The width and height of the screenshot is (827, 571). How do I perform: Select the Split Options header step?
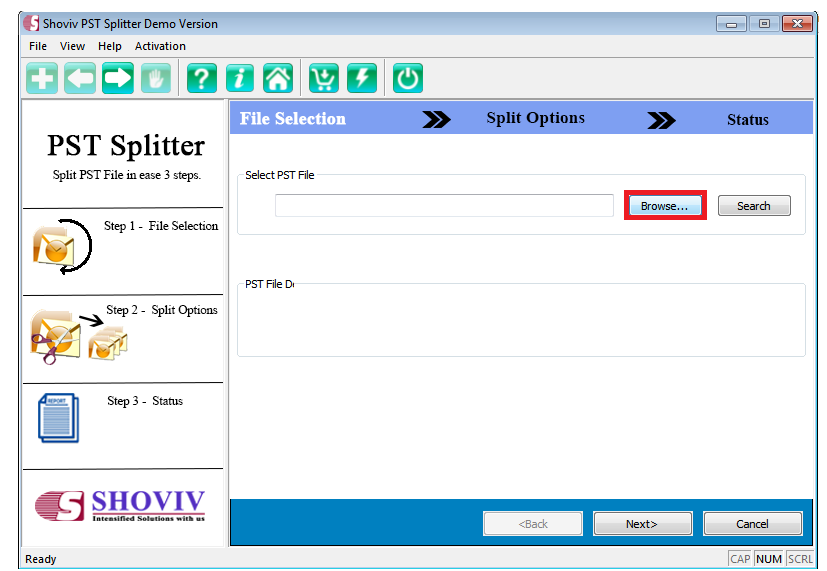click(535, 118)
